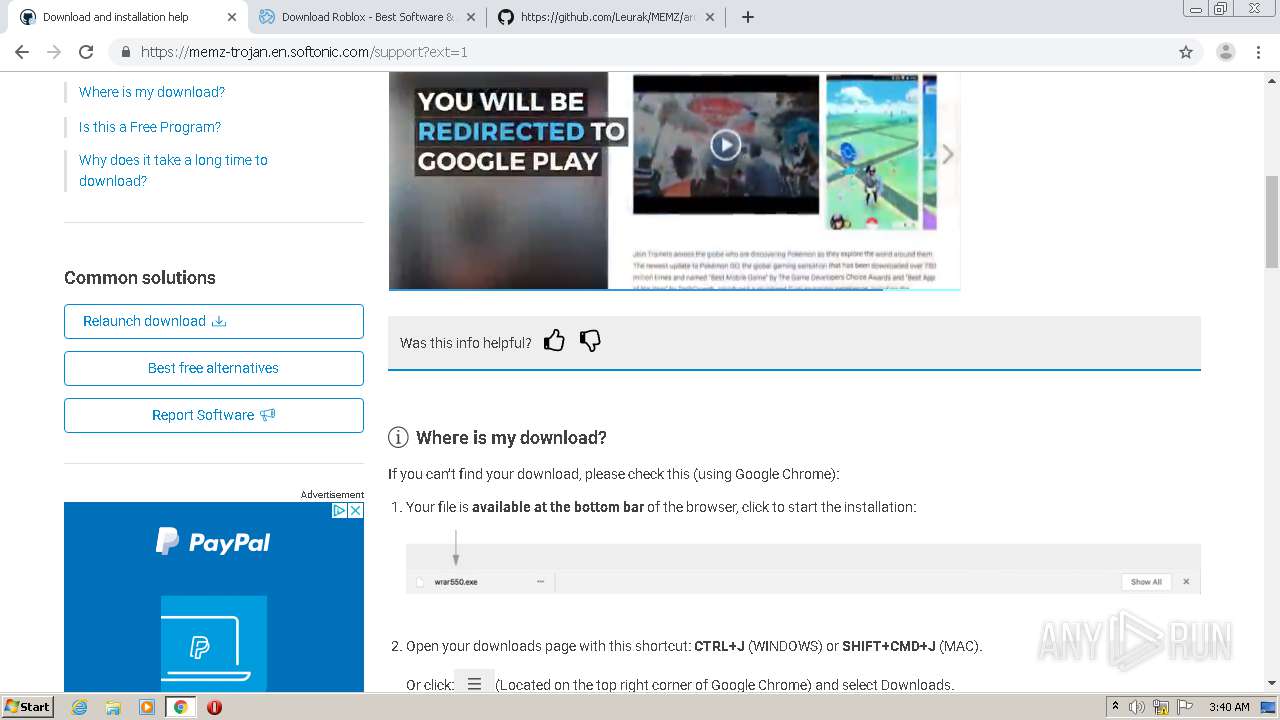1280x720 pixels.
Task: Click the scrollbar down arrow
Action: pyautogui.click(x=1271, y=683)
